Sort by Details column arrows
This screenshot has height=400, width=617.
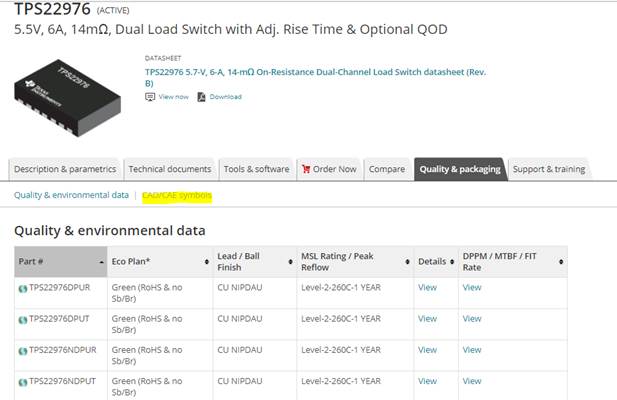point(452,262)
